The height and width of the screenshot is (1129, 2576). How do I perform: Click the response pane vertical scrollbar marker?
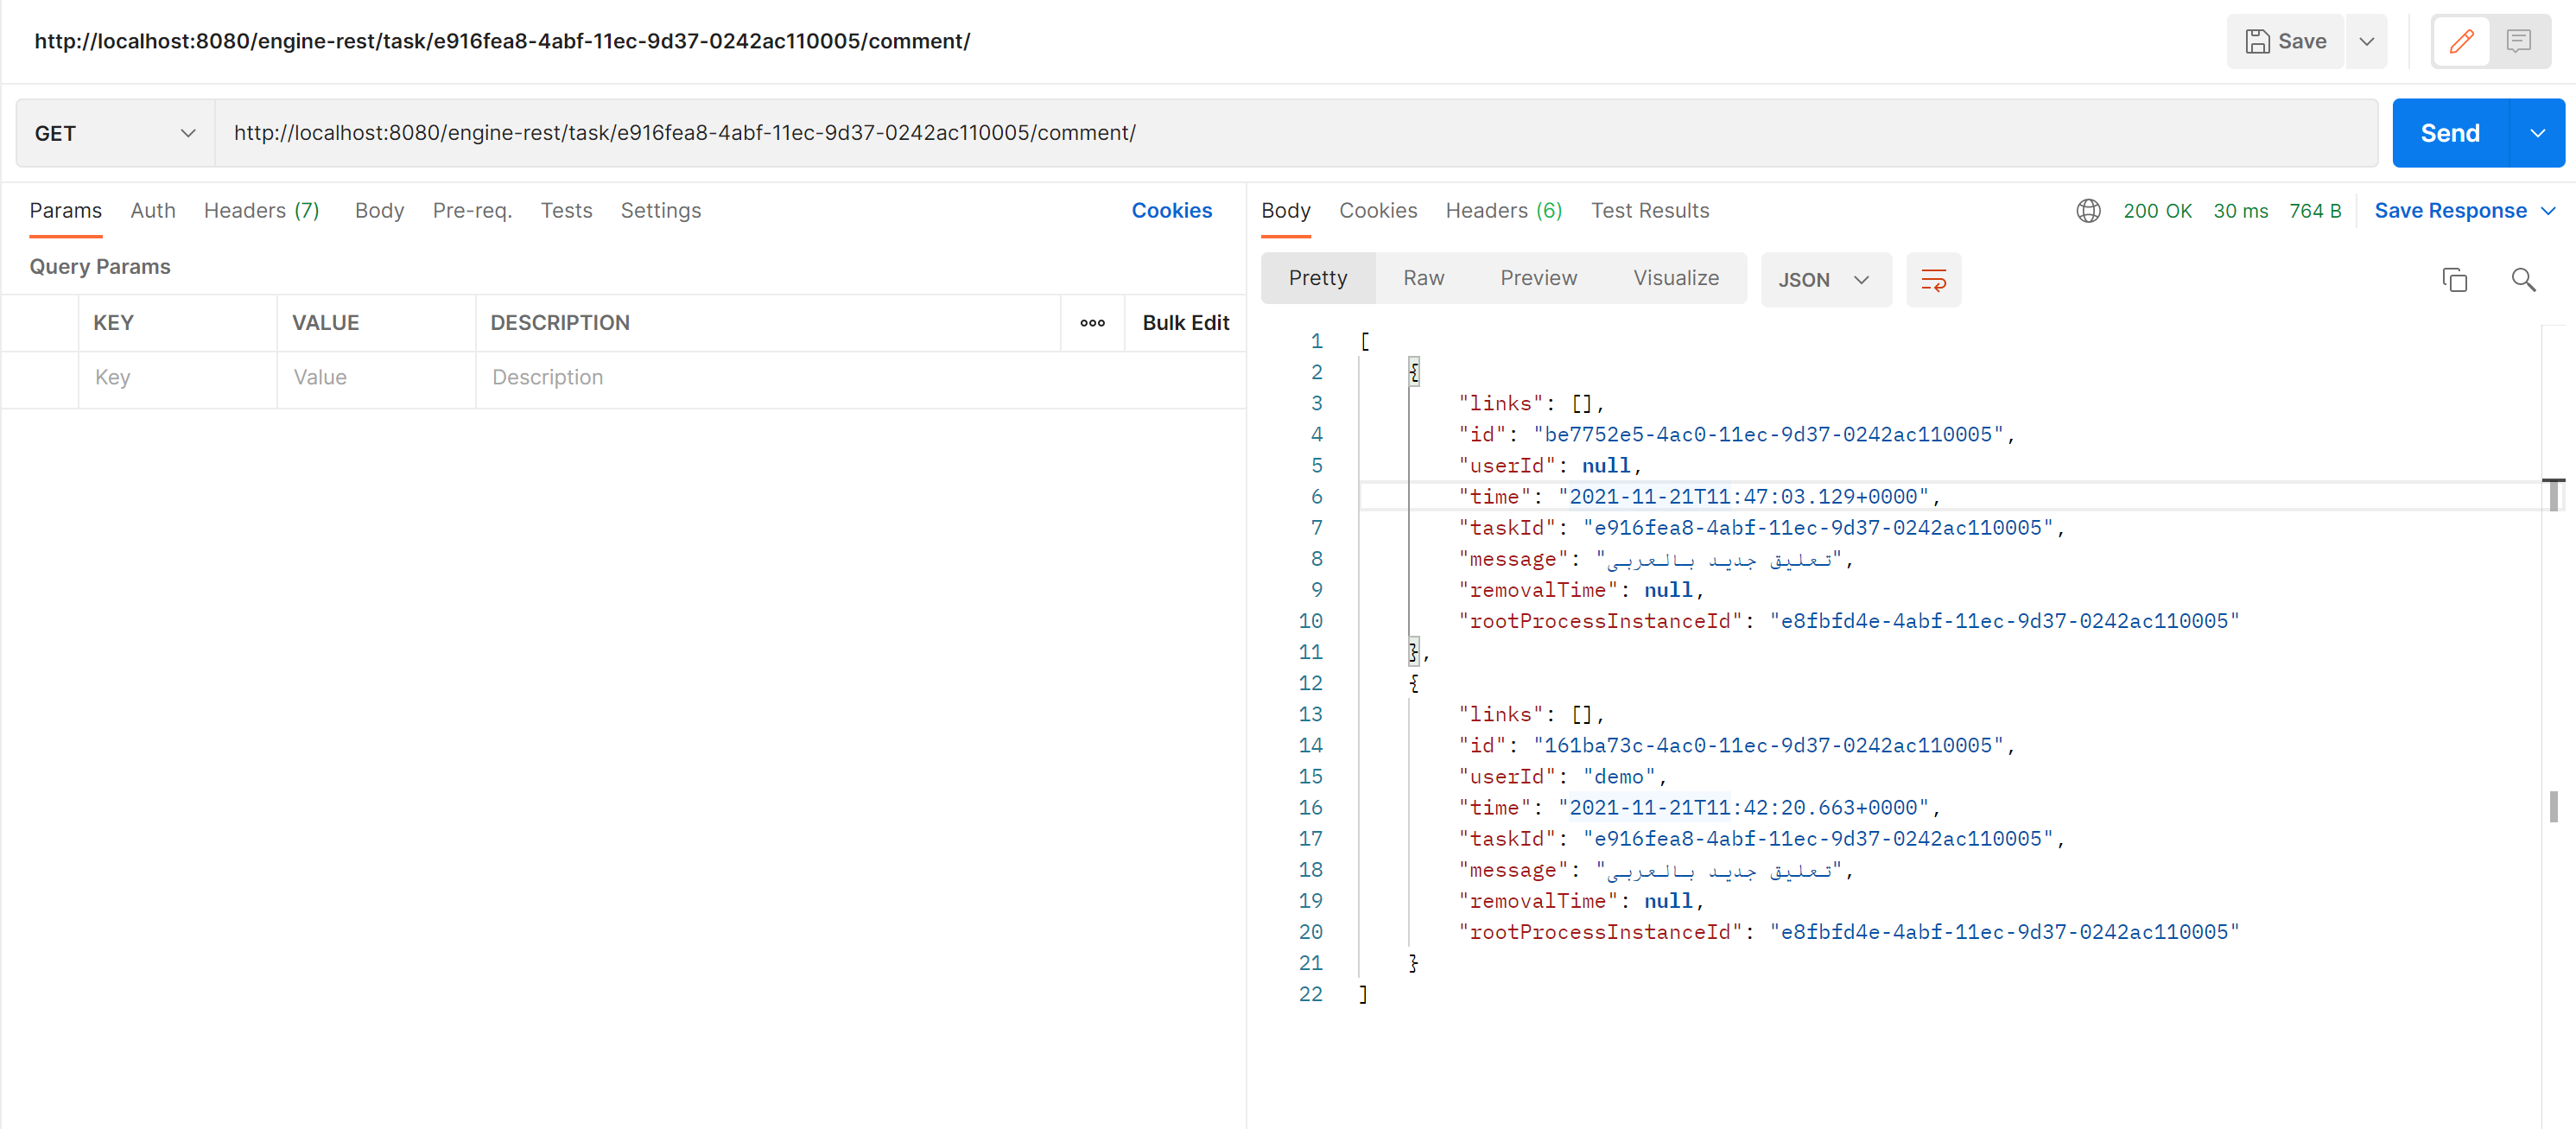pyautogui.click(x=2554, y=495)
